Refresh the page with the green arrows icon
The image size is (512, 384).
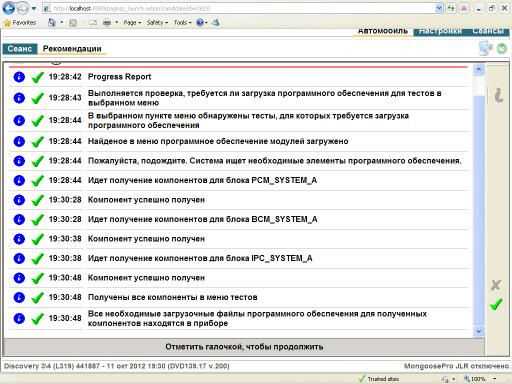coord(451,8)
